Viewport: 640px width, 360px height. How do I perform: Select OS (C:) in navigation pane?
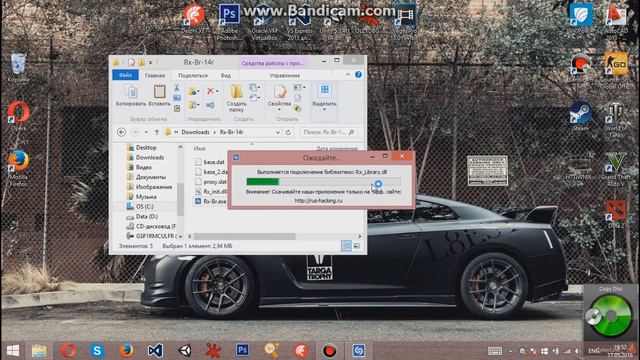coord(140,207)
